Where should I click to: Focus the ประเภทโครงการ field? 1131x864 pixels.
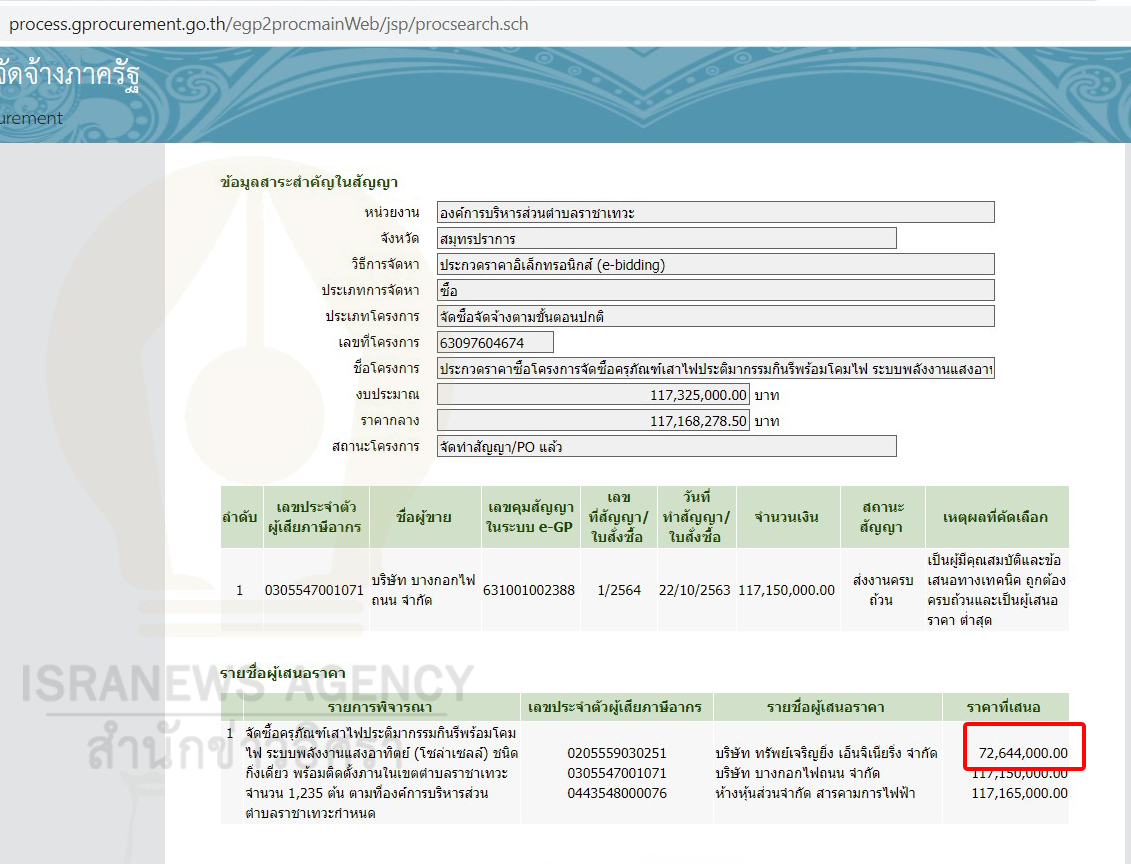click(715, 316)
